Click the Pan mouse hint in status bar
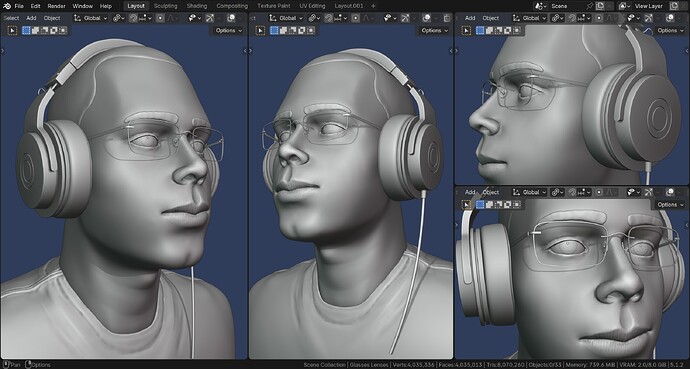690x369 pixels. tap(11, 365)
